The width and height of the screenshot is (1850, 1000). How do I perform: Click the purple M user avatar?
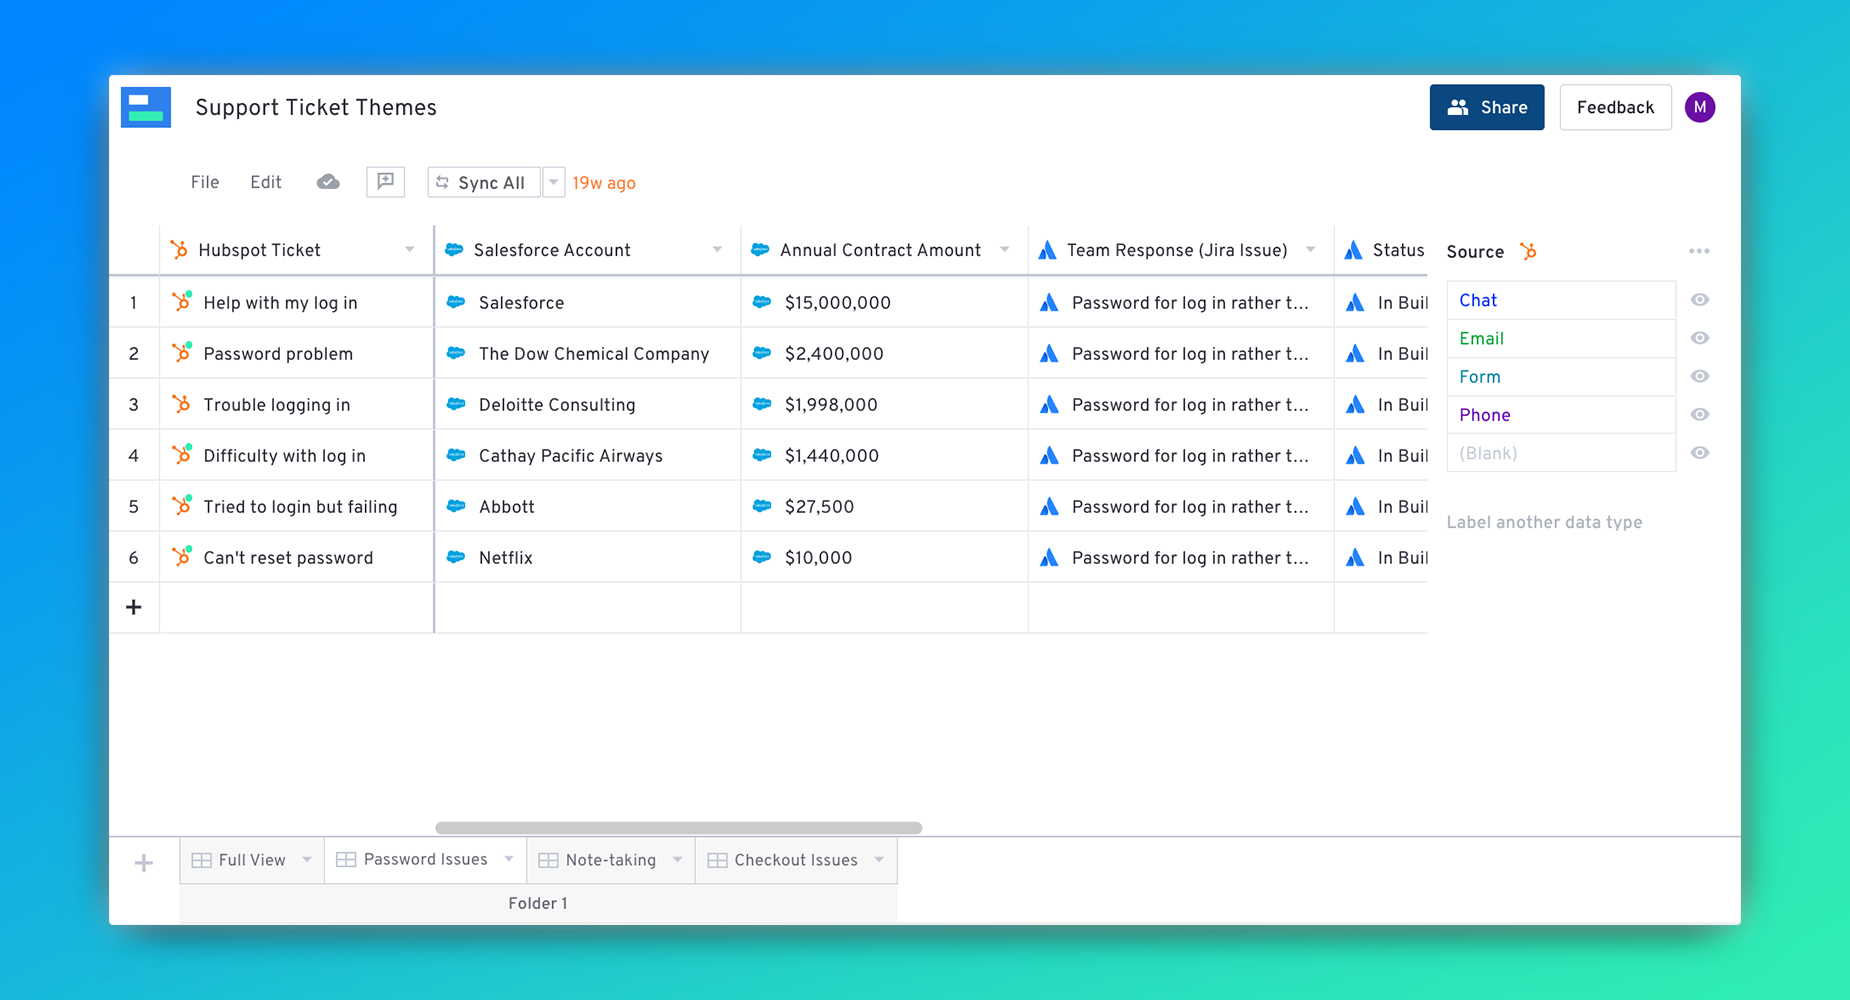tap(1699, 107)
